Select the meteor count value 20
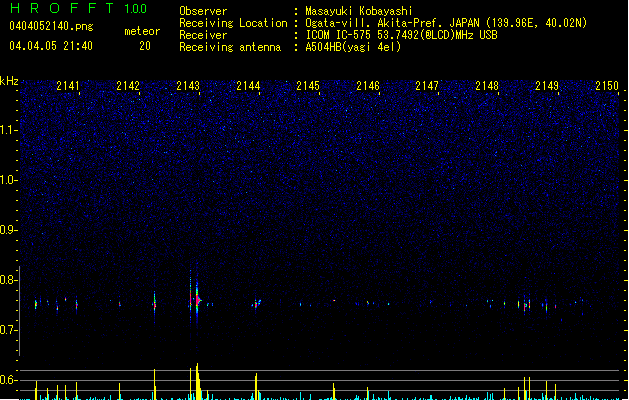The image size is (629, 400). (x=145, y=46)
